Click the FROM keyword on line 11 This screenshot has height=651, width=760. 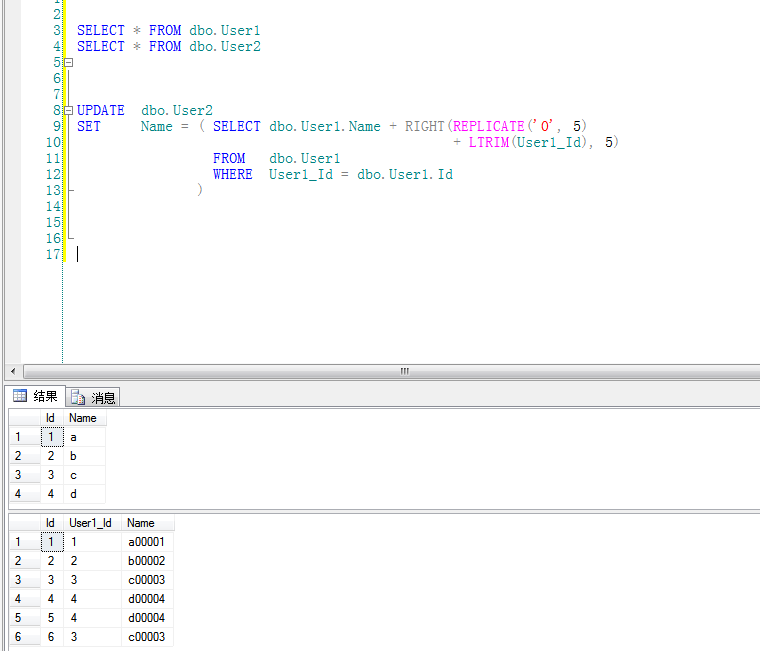229,159
